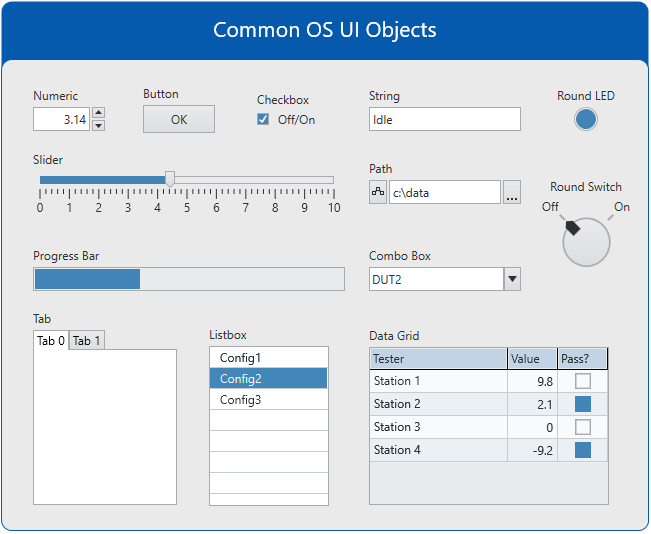This screenshot has width=651, height=534.
Task: Click the ellipsis browse button beside Path
Action: 512,193
